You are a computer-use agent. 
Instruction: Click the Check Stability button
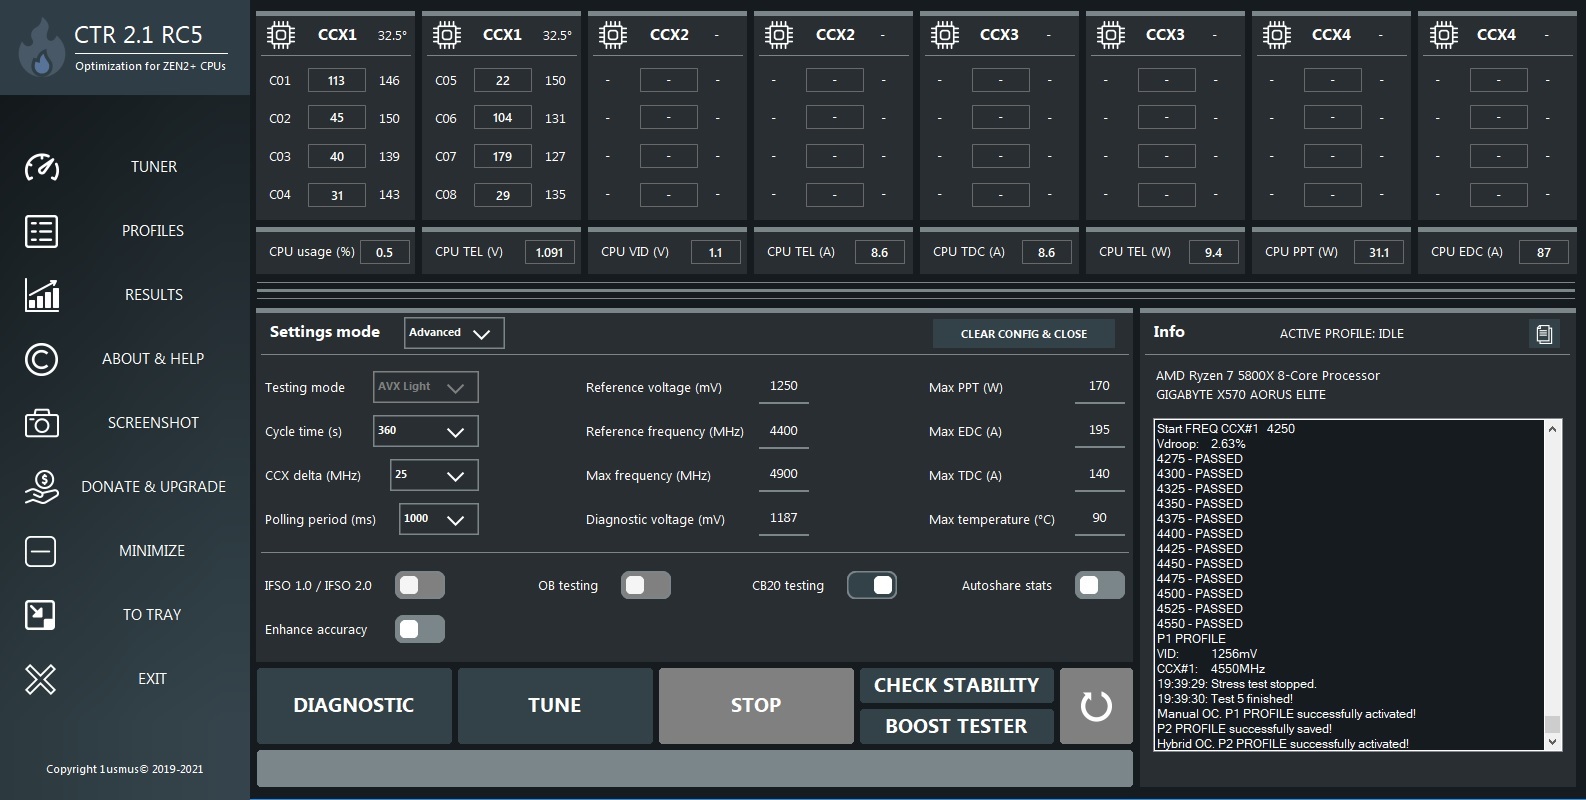point(956,686)
